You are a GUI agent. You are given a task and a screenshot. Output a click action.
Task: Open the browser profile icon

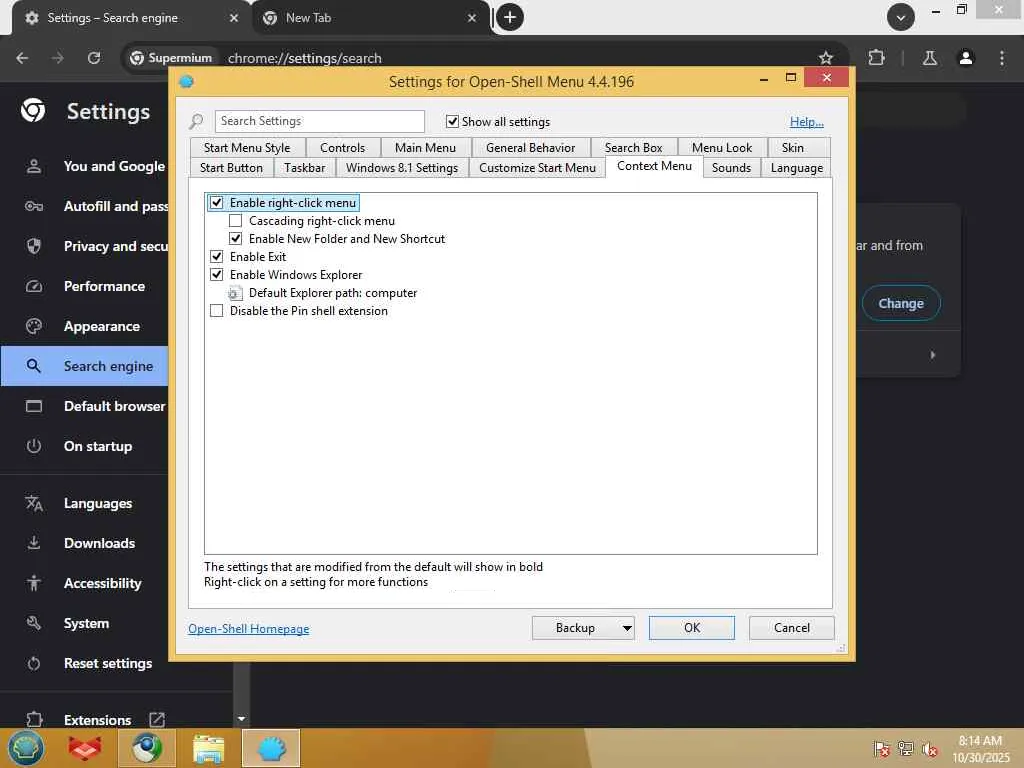(965, 57)
